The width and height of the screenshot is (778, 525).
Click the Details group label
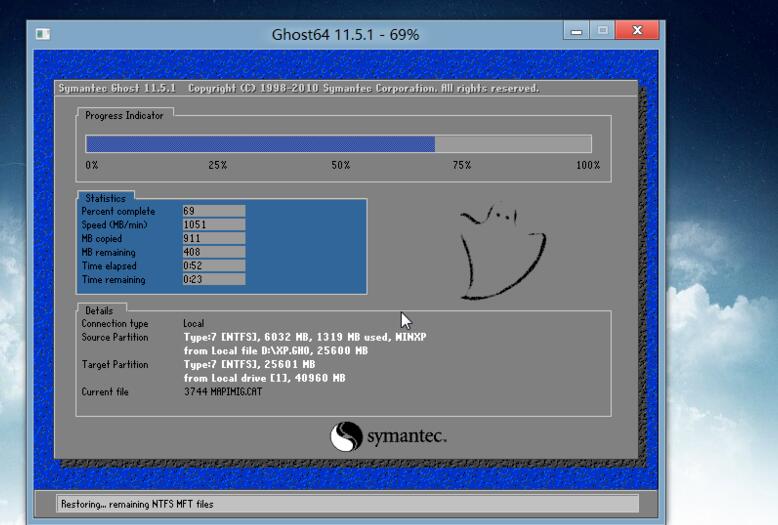click(x=99, y=311)
